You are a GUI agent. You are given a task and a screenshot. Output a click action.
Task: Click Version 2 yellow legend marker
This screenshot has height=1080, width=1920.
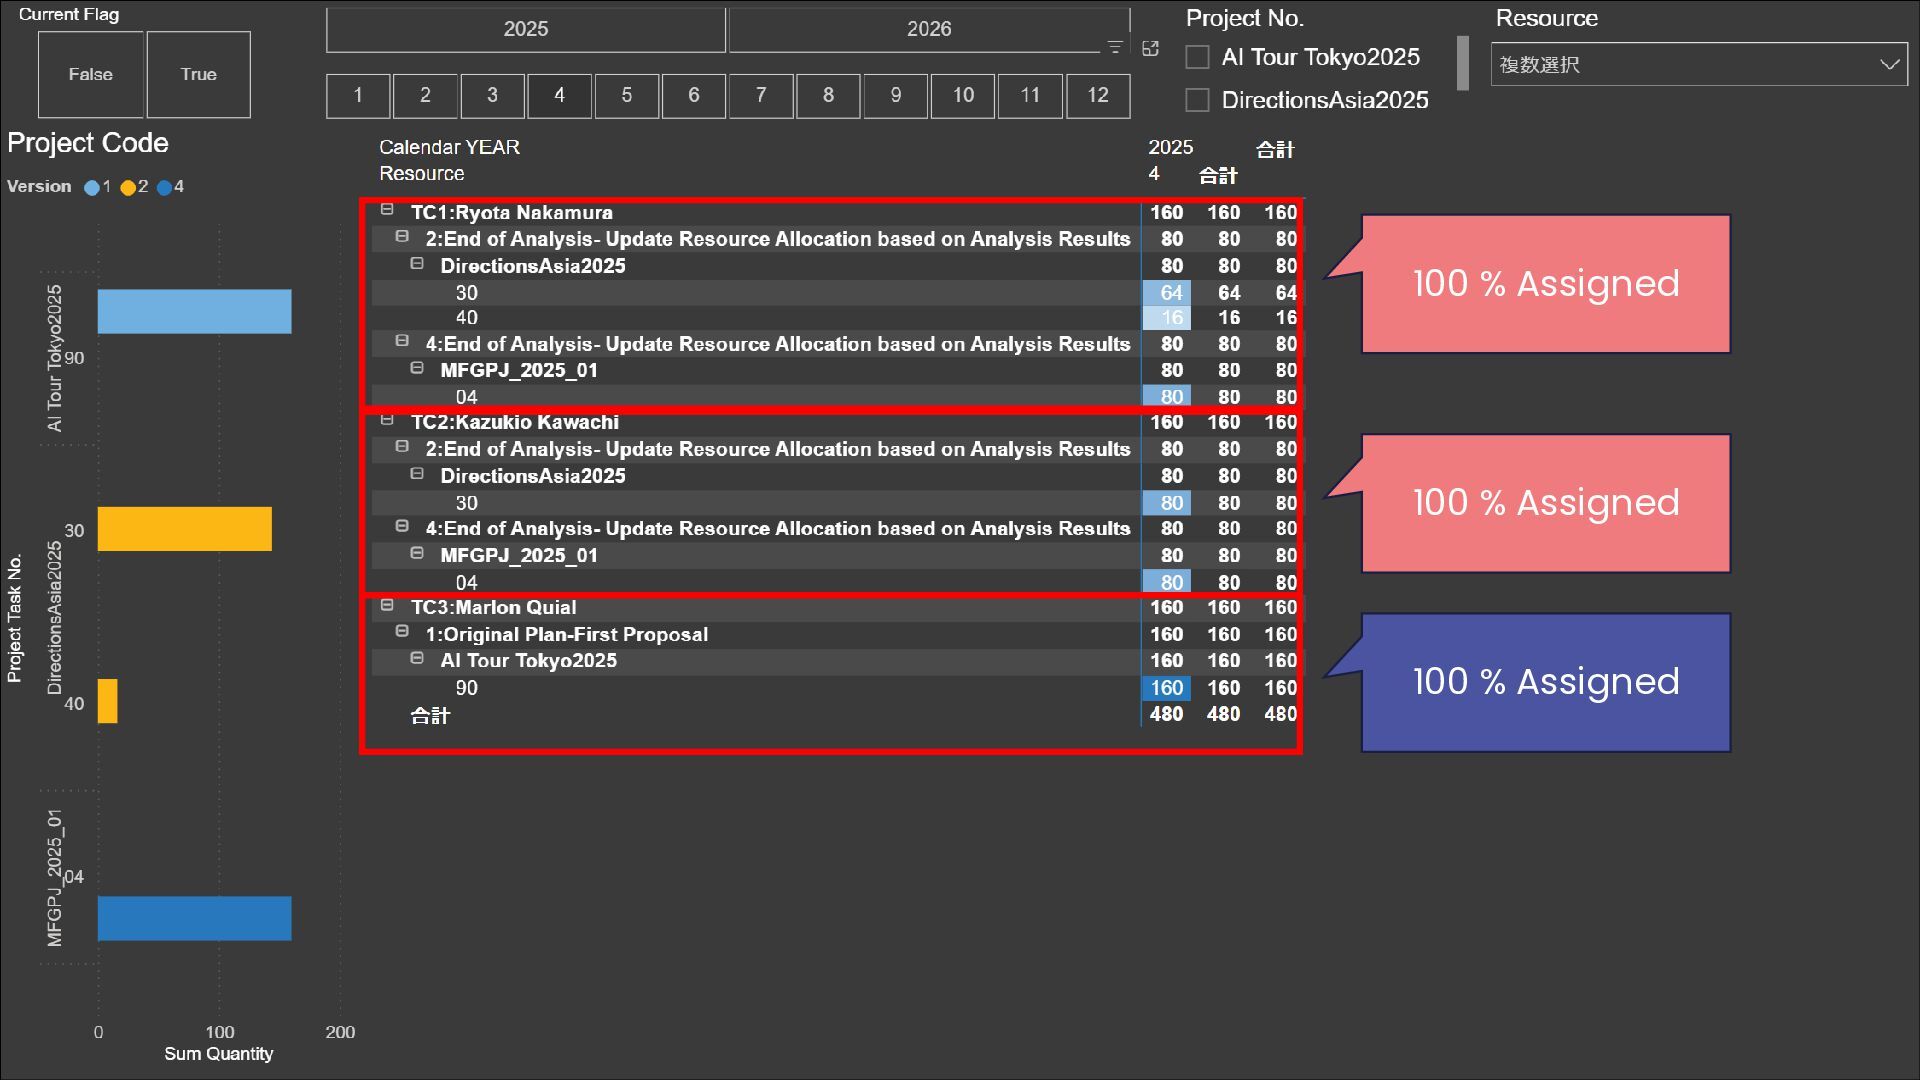point(128,187)
